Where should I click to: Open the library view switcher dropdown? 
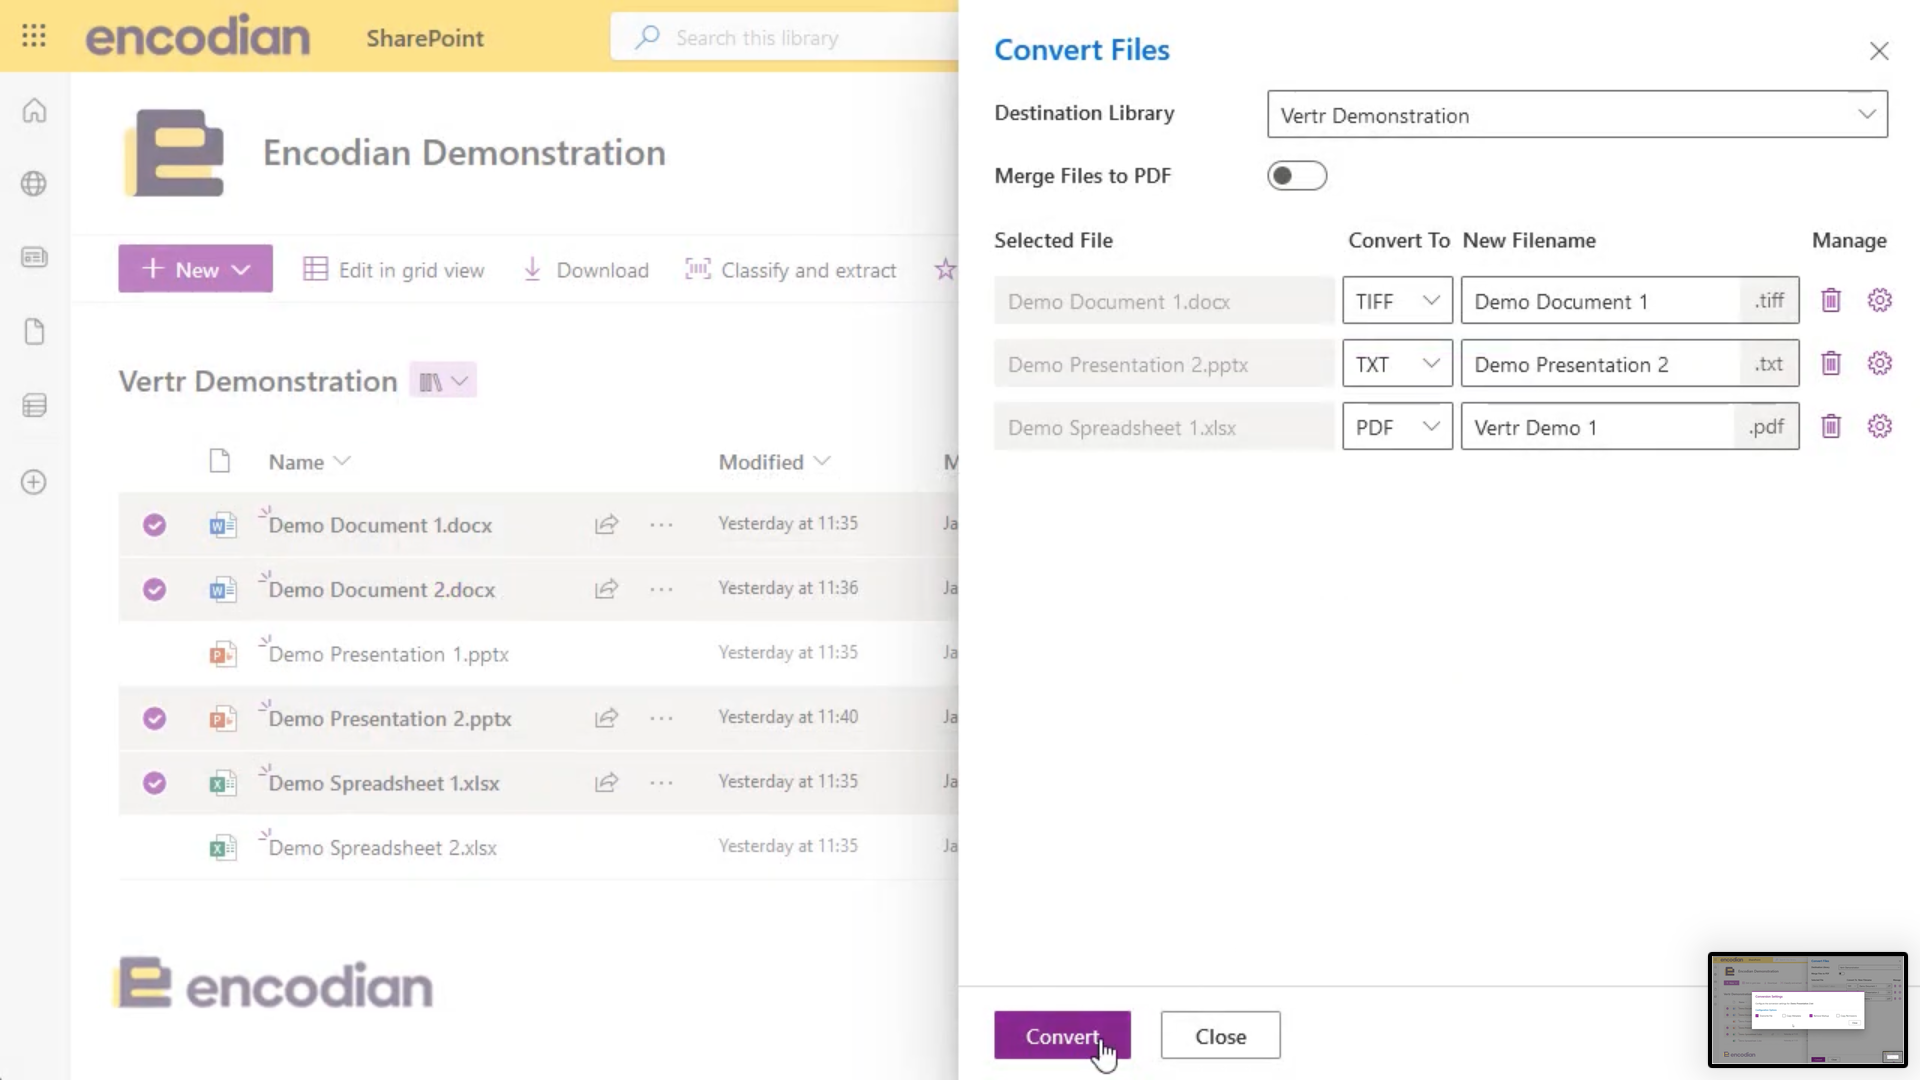pyautogui.click(x=443, y=381)
